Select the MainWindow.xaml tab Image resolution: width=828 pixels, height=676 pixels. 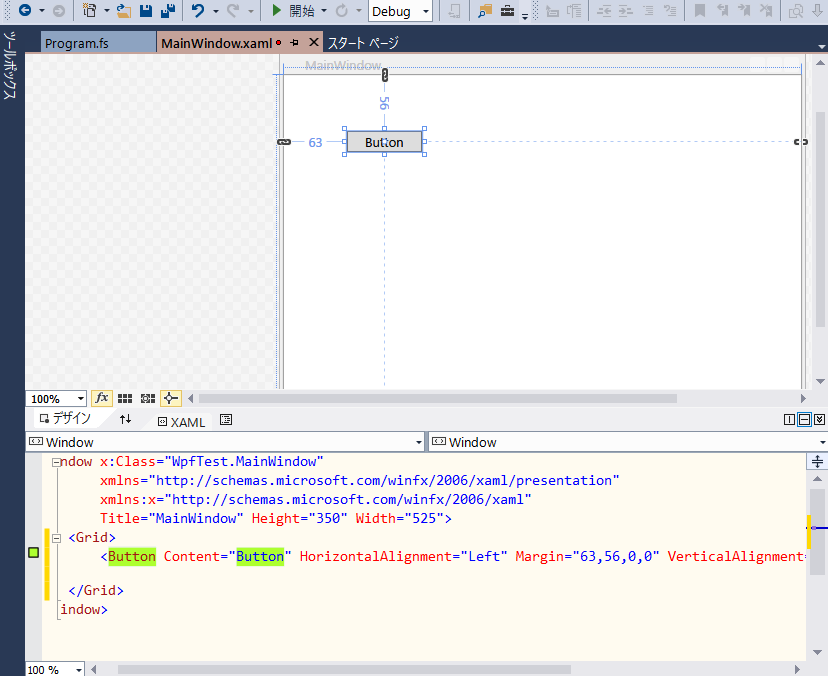[x=217, y=43]
